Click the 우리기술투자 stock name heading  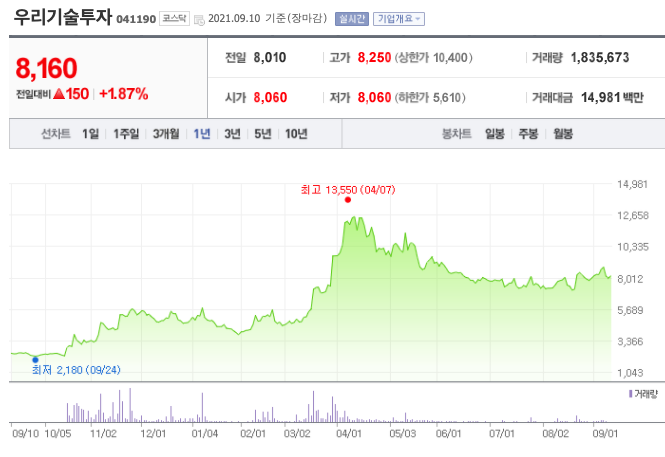[63, 17]
